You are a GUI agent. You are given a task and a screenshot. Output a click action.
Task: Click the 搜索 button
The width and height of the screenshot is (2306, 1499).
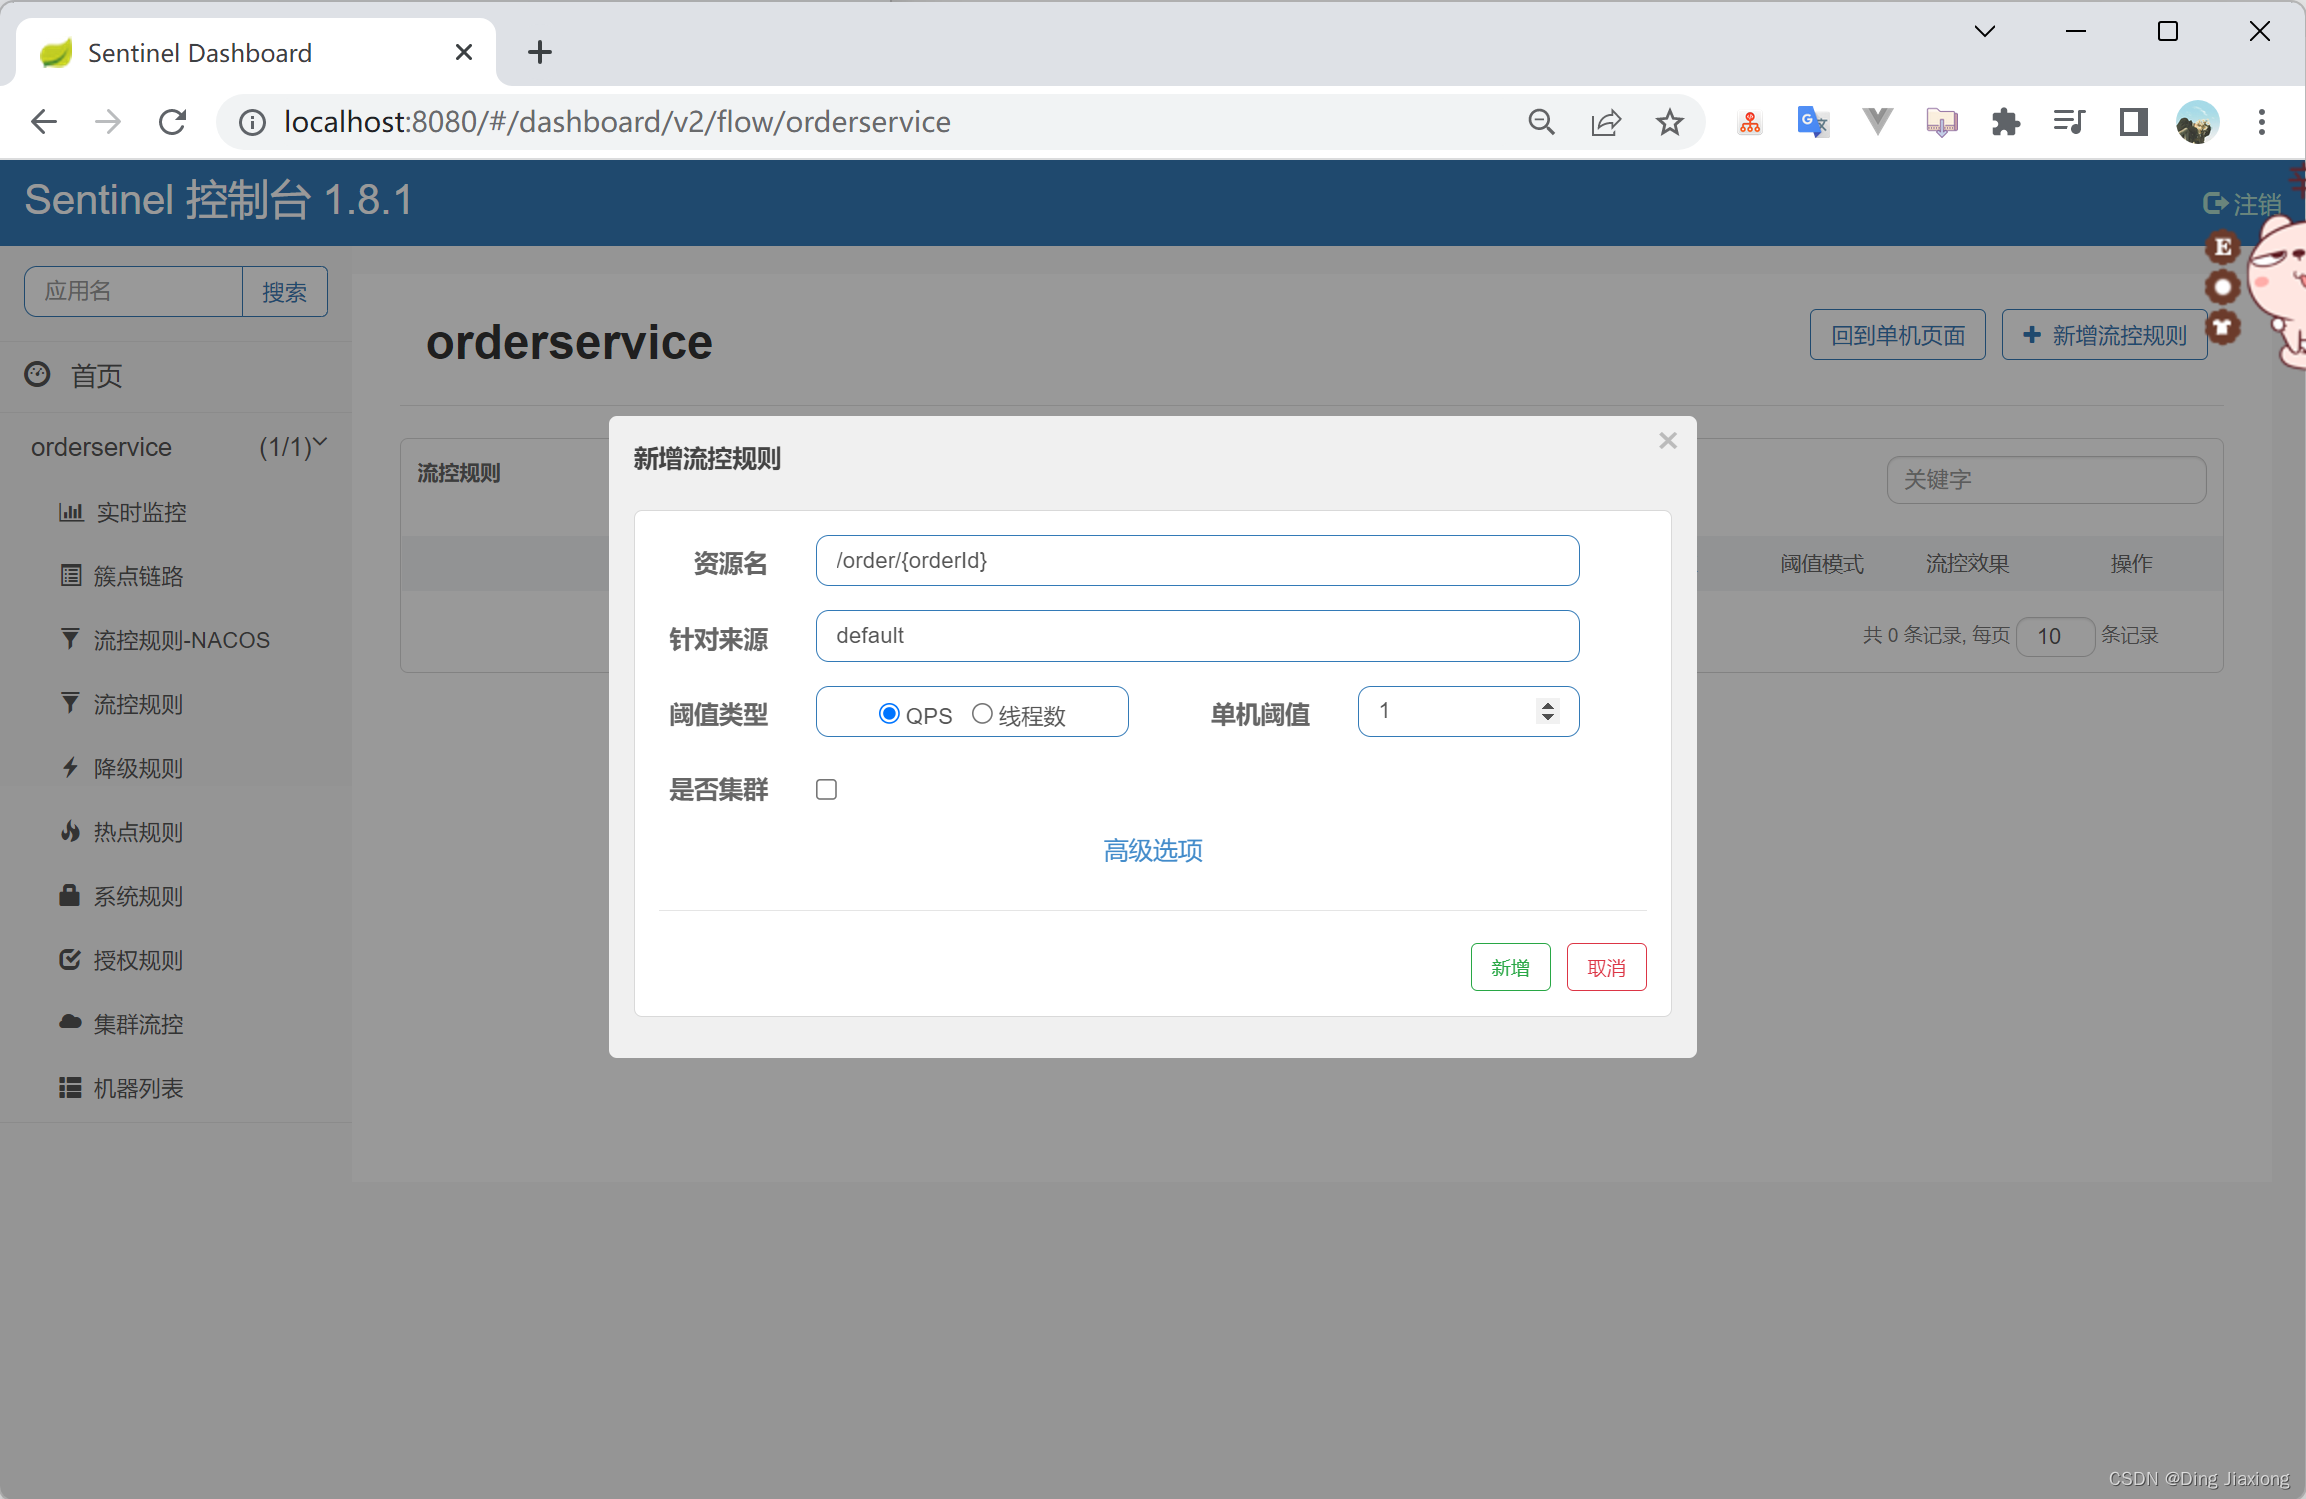click(x=285, y=291)
